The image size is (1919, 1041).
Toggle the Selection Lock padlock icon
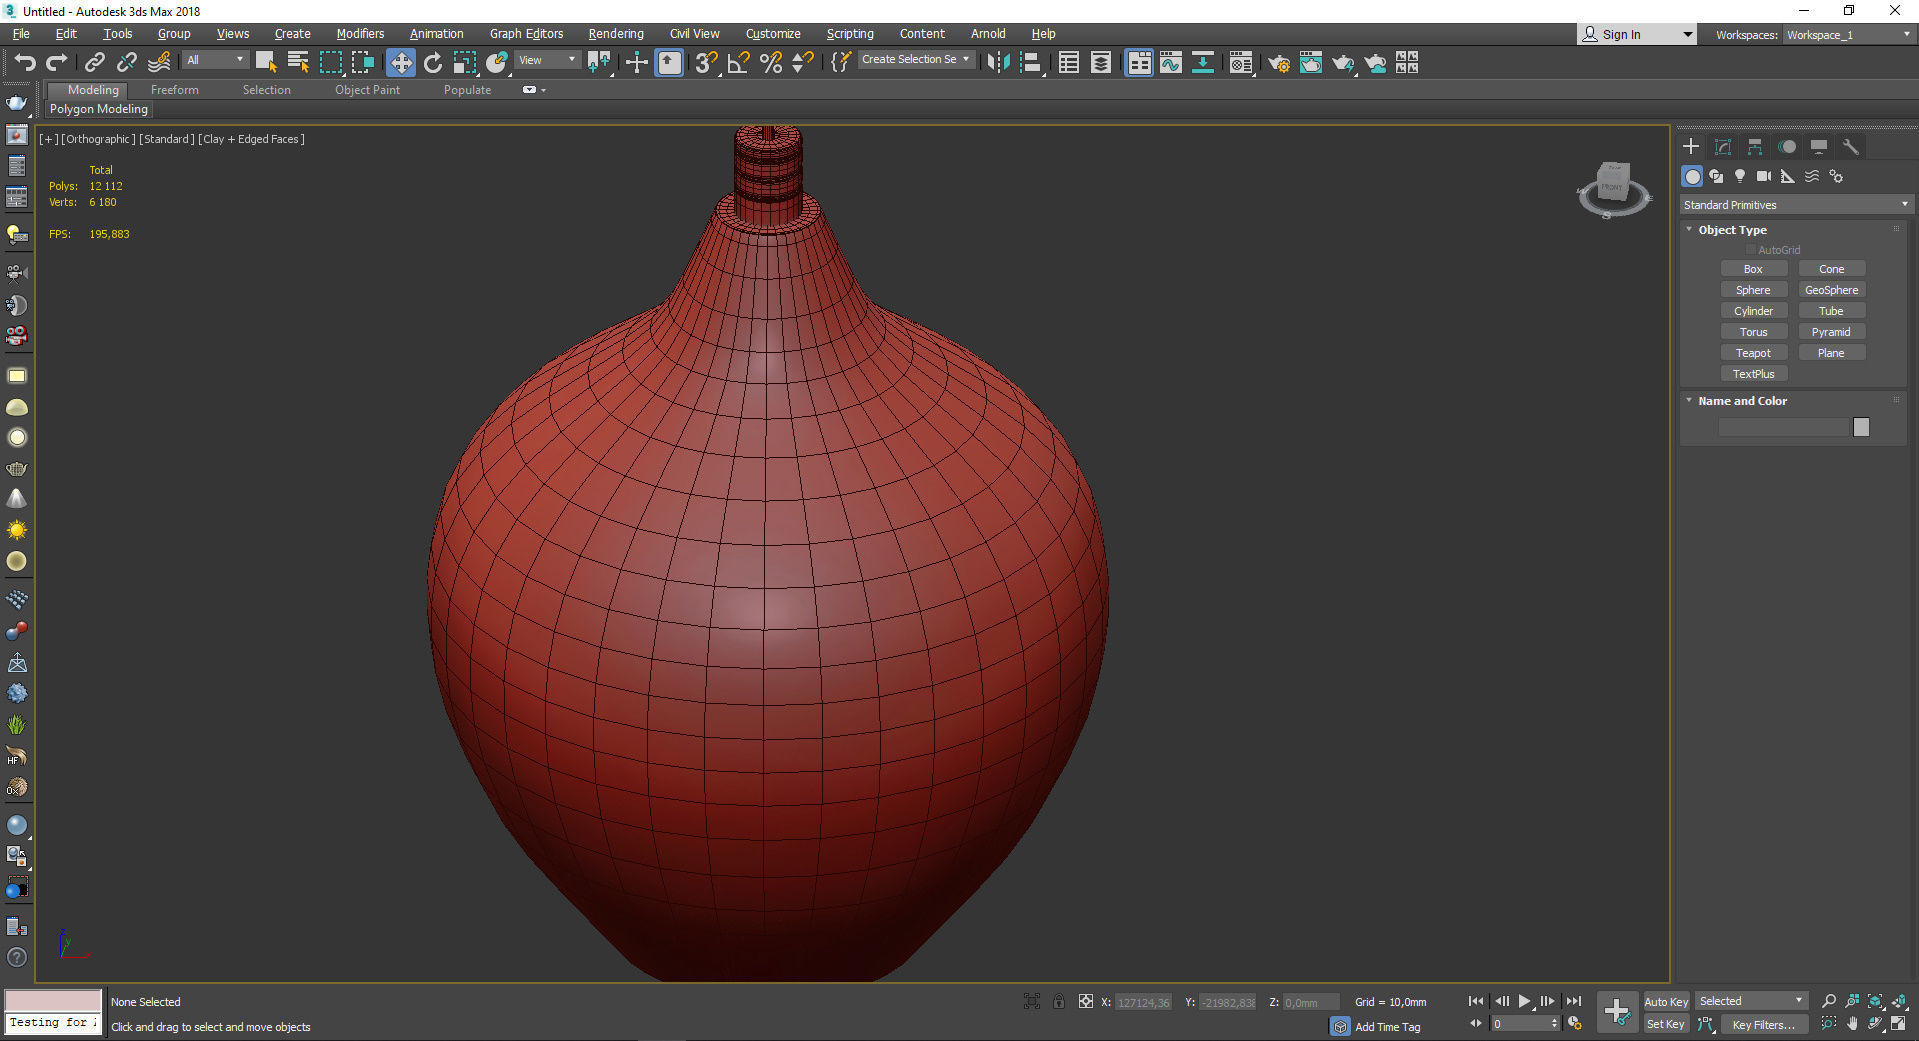click(1059, 1001)
